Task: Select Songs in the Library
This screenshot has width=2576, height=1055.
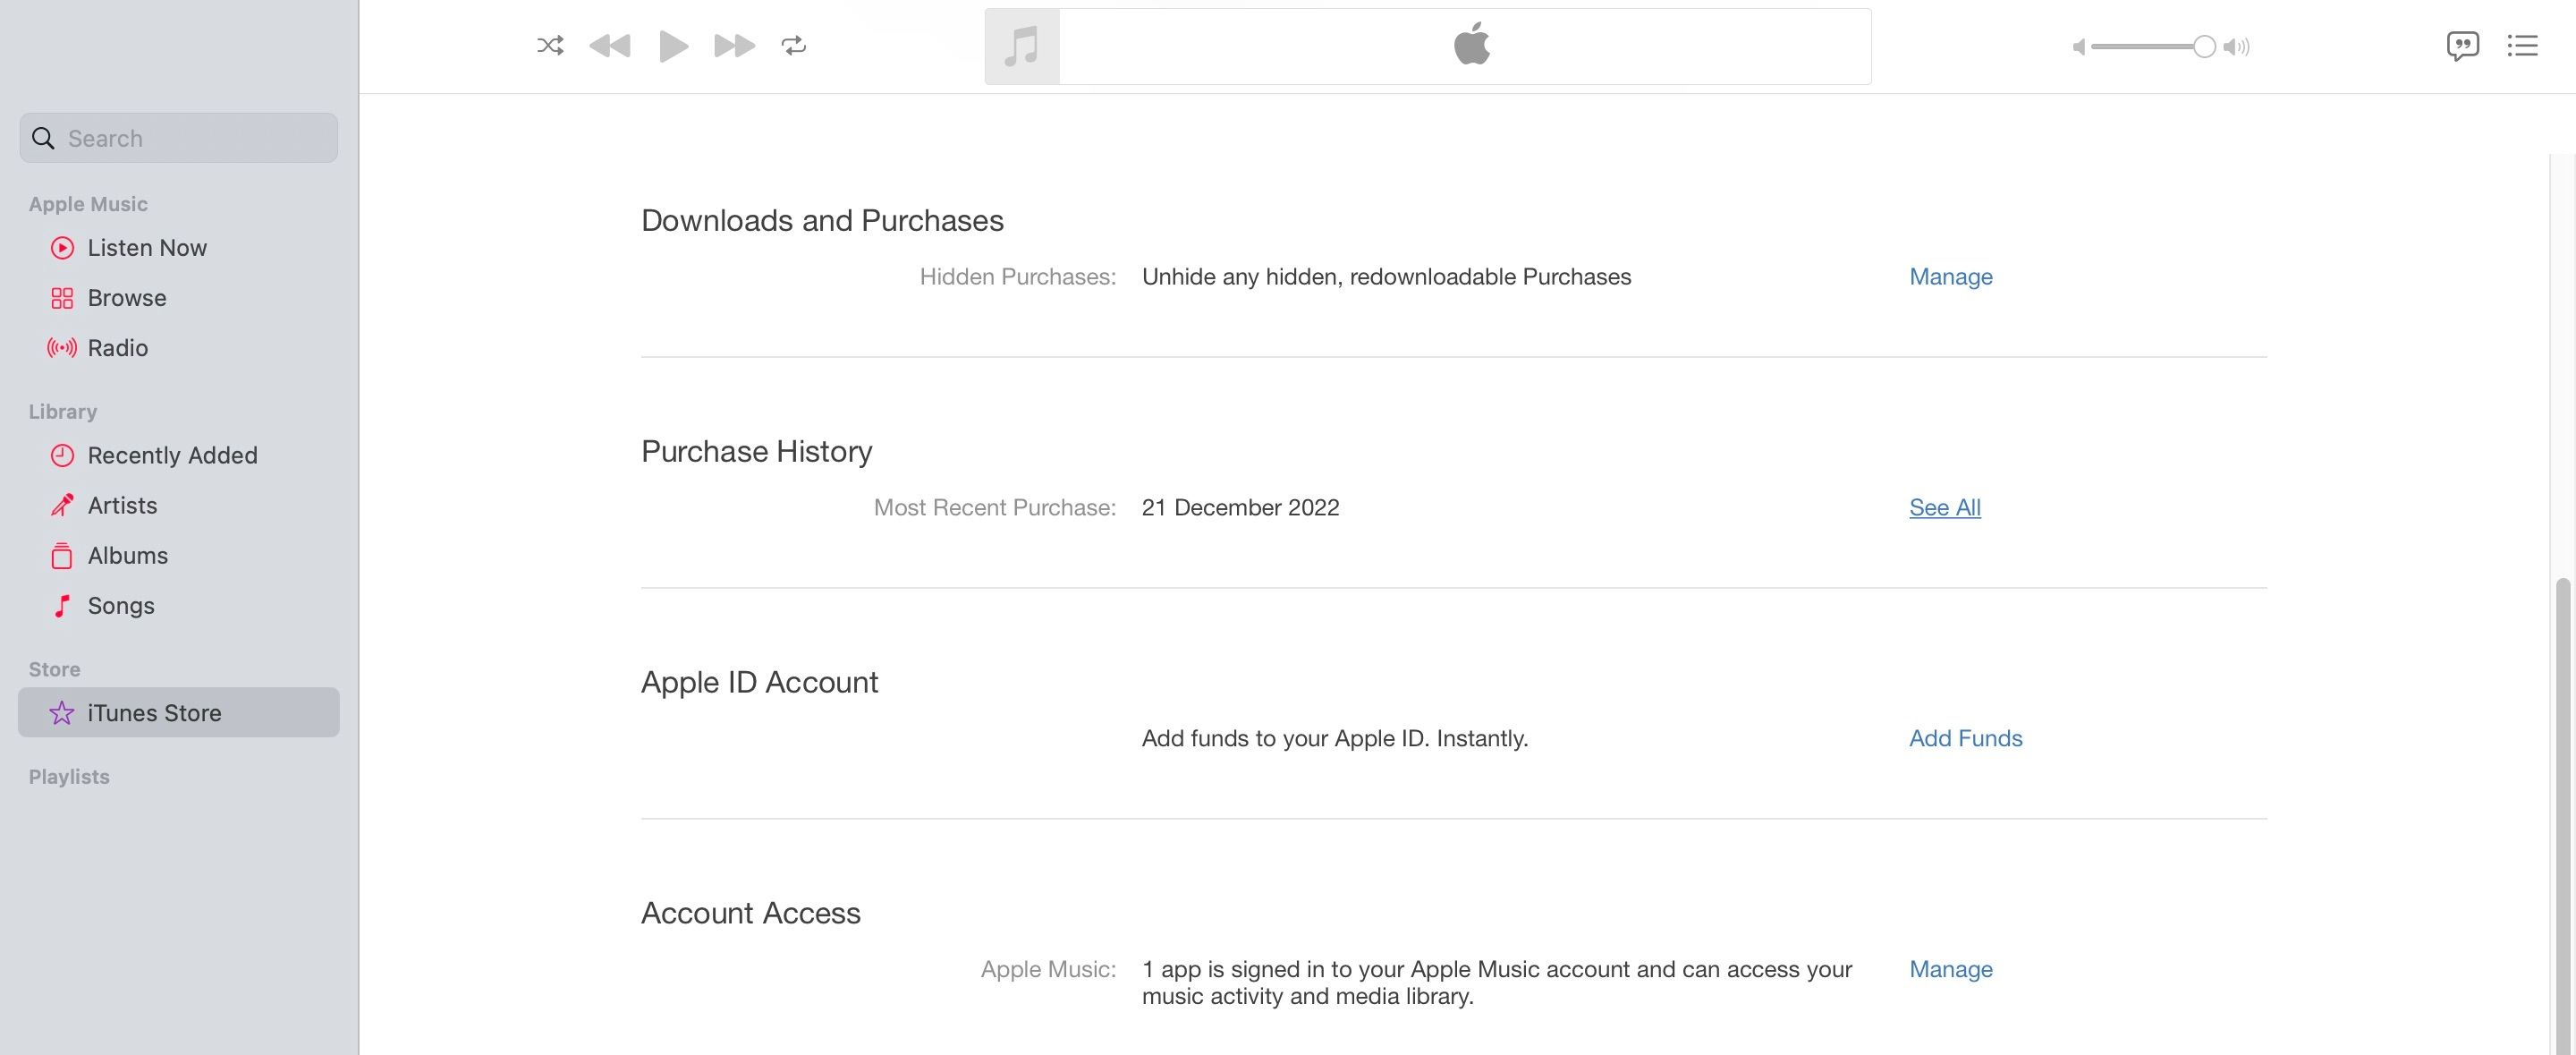Action: 121,606
